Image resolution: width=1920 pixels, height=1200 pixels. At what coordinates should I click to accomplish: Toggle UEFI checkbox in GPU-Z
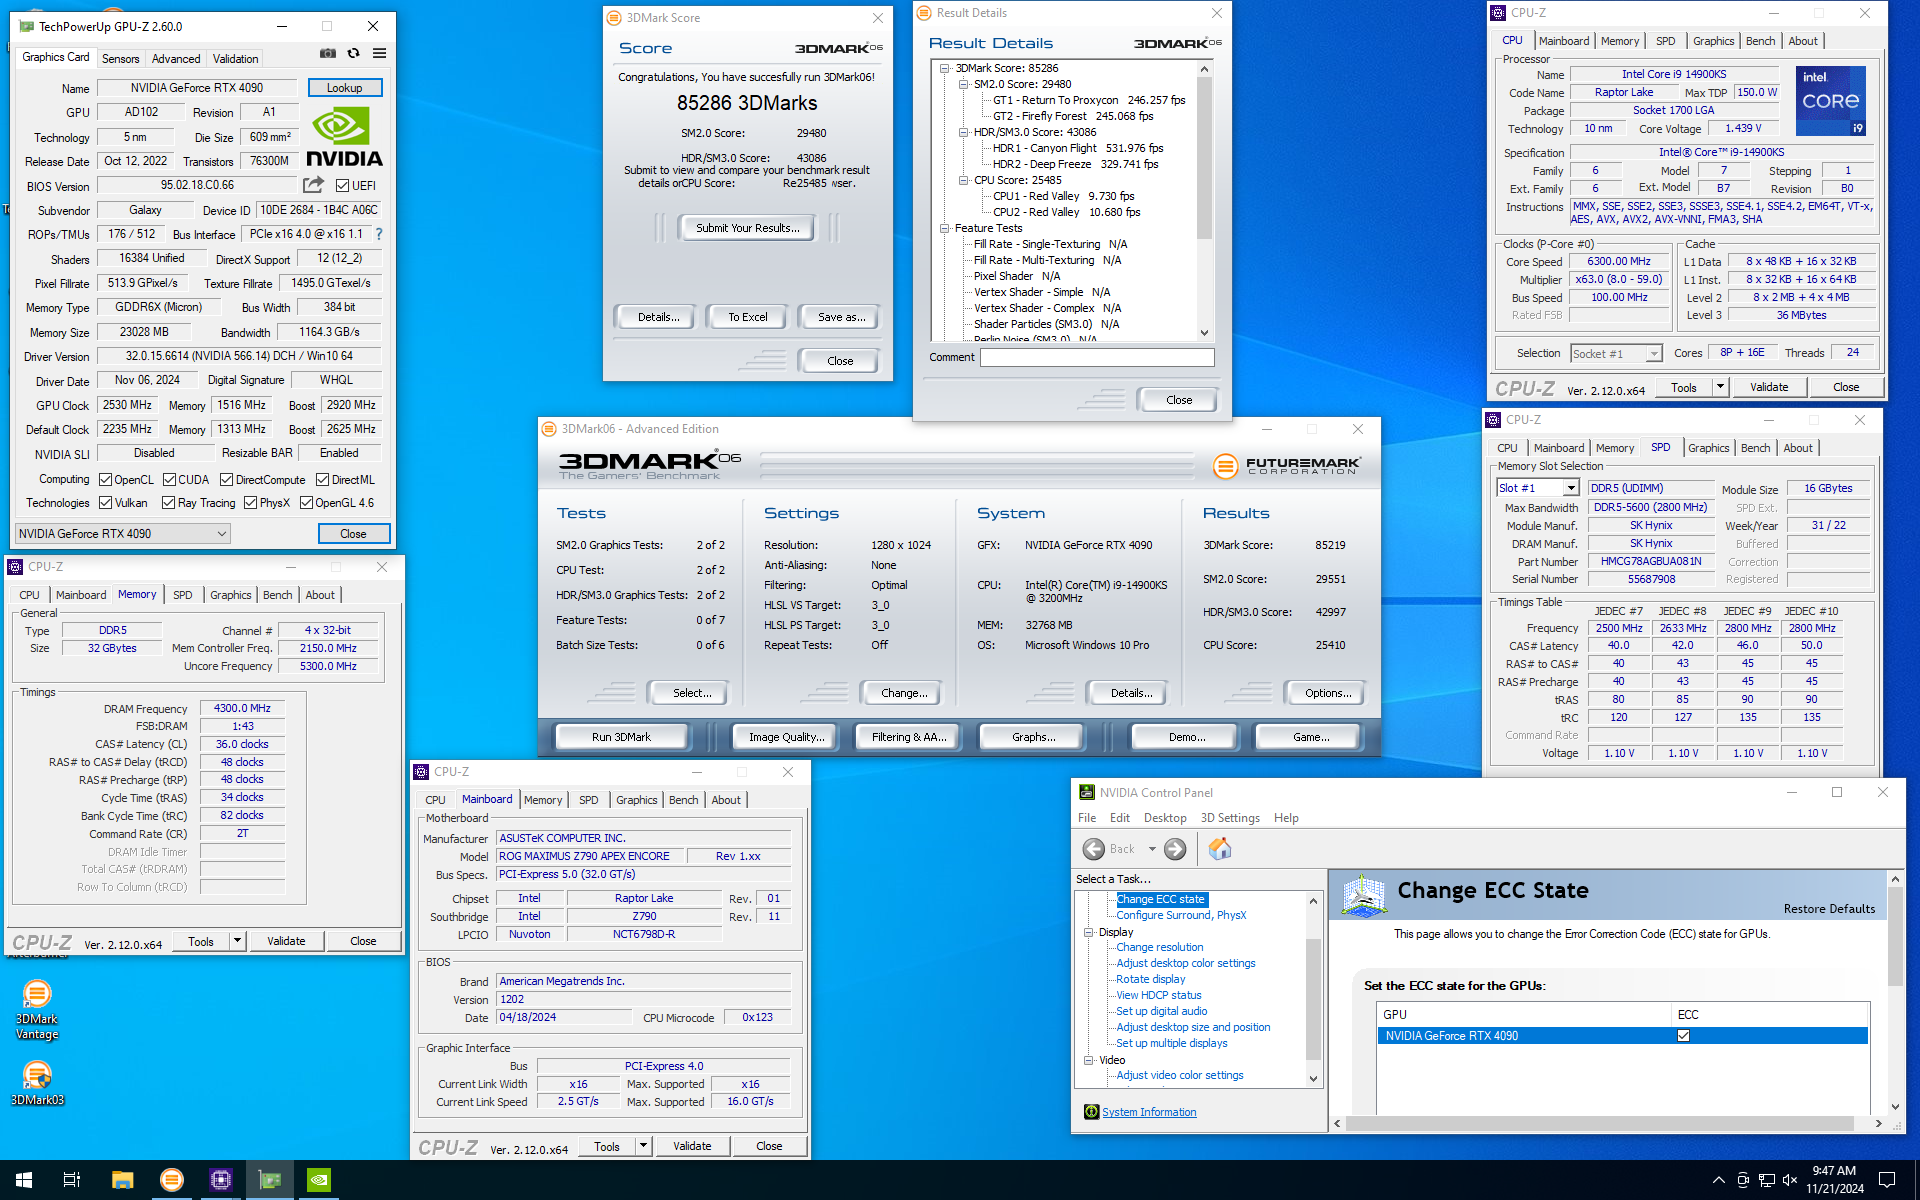343,186
